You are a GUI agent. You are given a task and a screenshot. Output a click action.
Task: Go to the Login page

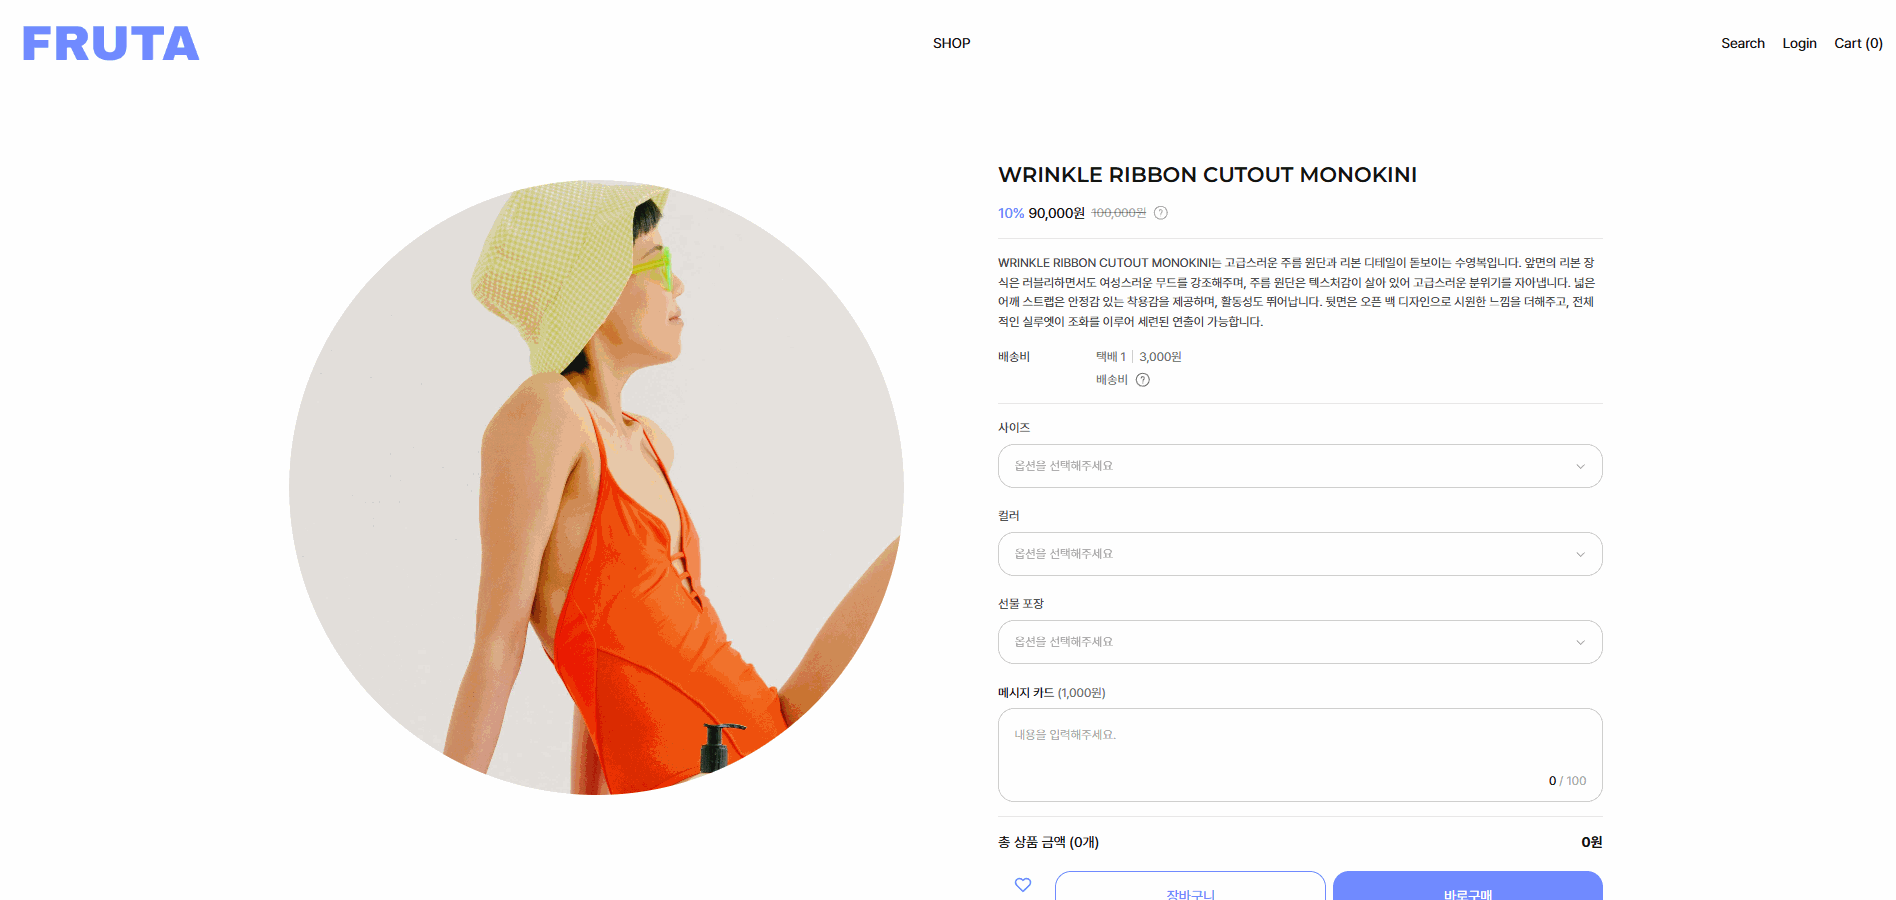[x=1799, y=43]
